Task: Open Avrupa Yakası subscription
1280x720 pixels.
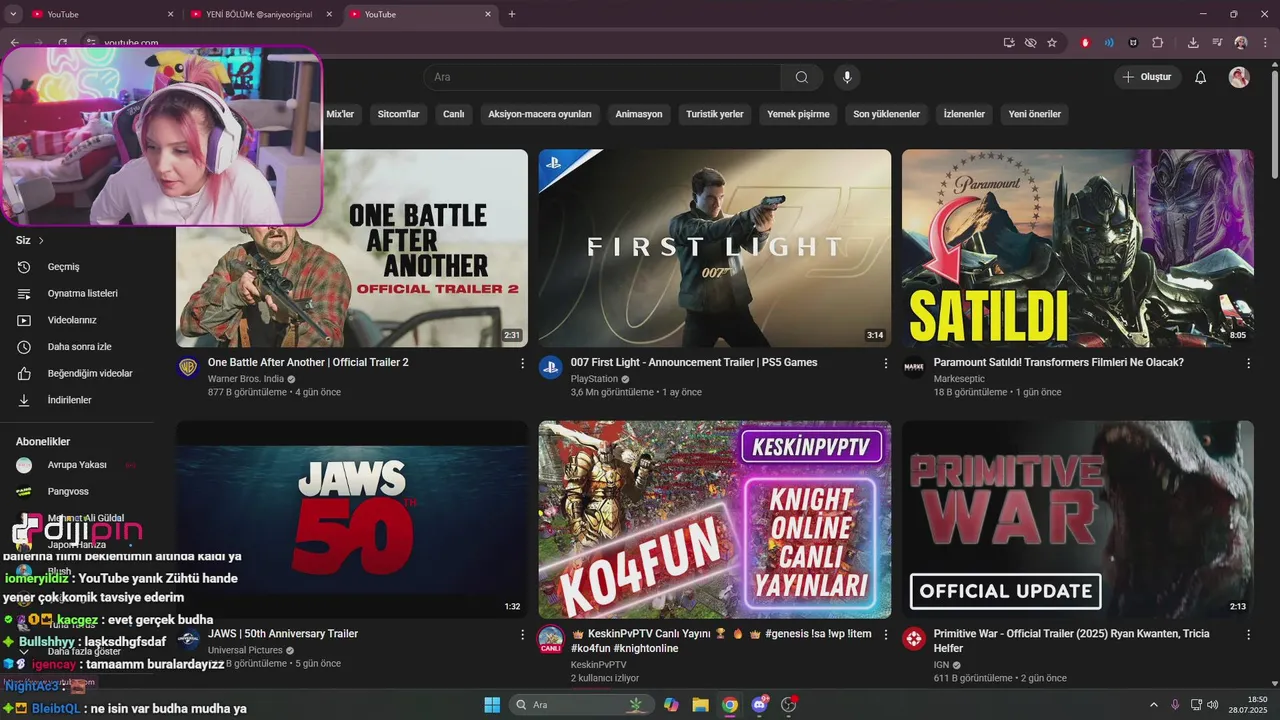Action: tap(77, 465)
